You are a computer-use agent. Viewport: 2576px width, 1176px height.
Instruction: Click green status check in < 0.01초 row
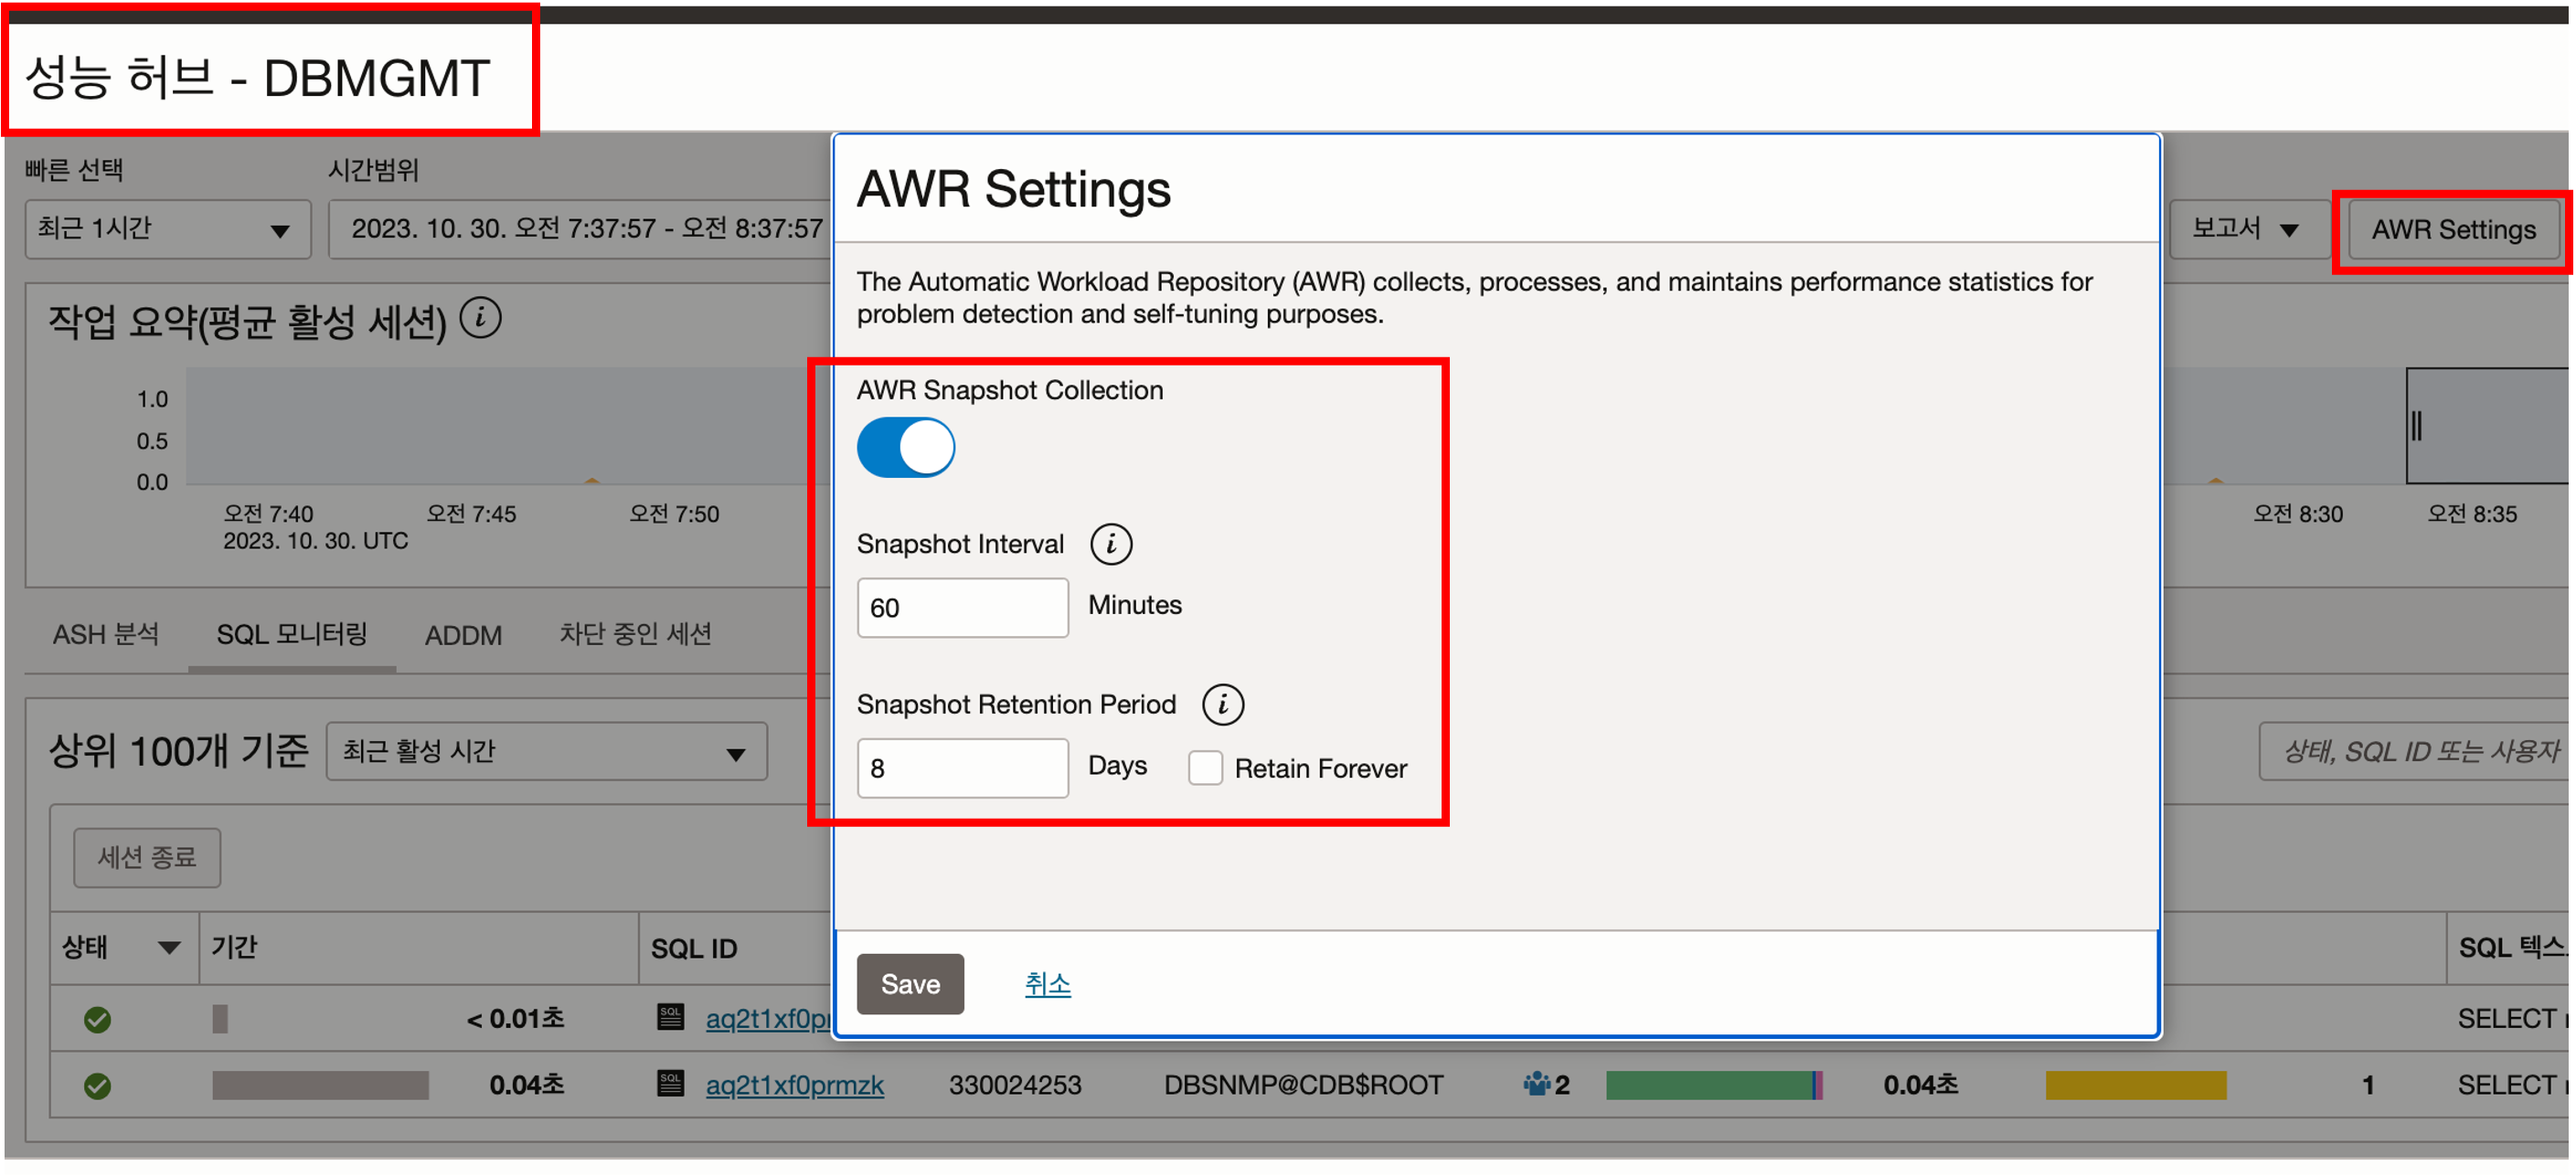tap(97, 1019)
